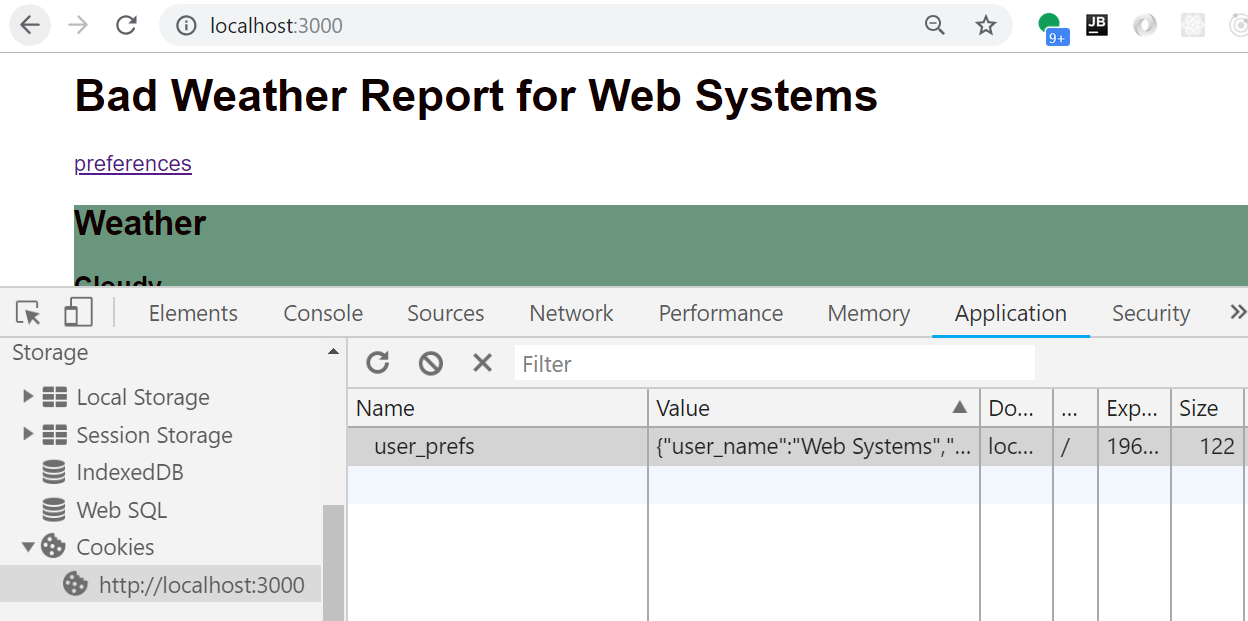
Task: Open the Network tab
Action: click(x=571, y=313)
